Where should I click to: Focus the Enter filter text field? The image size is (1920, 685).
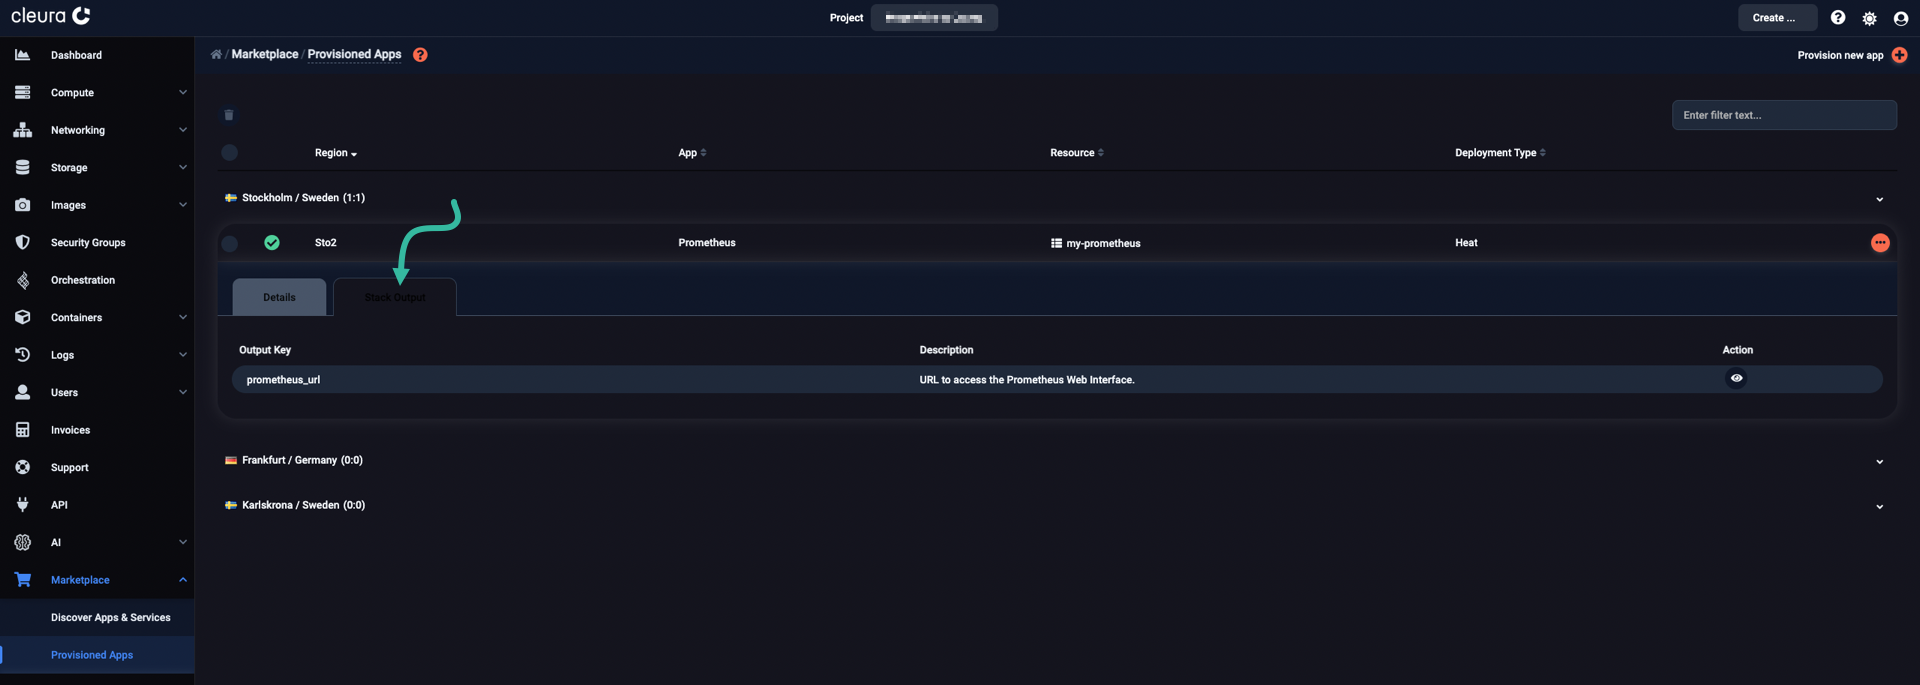point(1784,115)
